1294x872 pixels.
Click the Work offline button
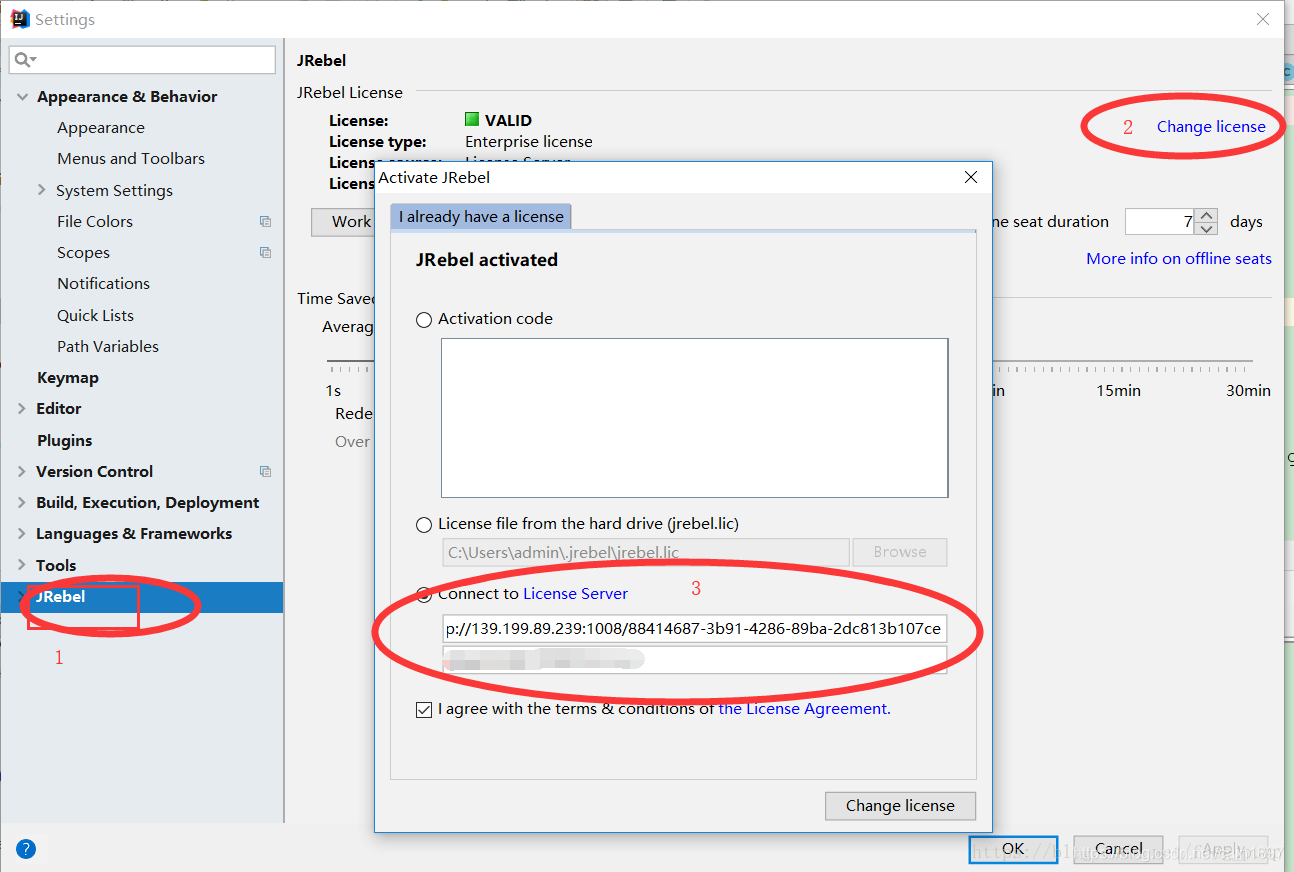click(x=343, y=222)
